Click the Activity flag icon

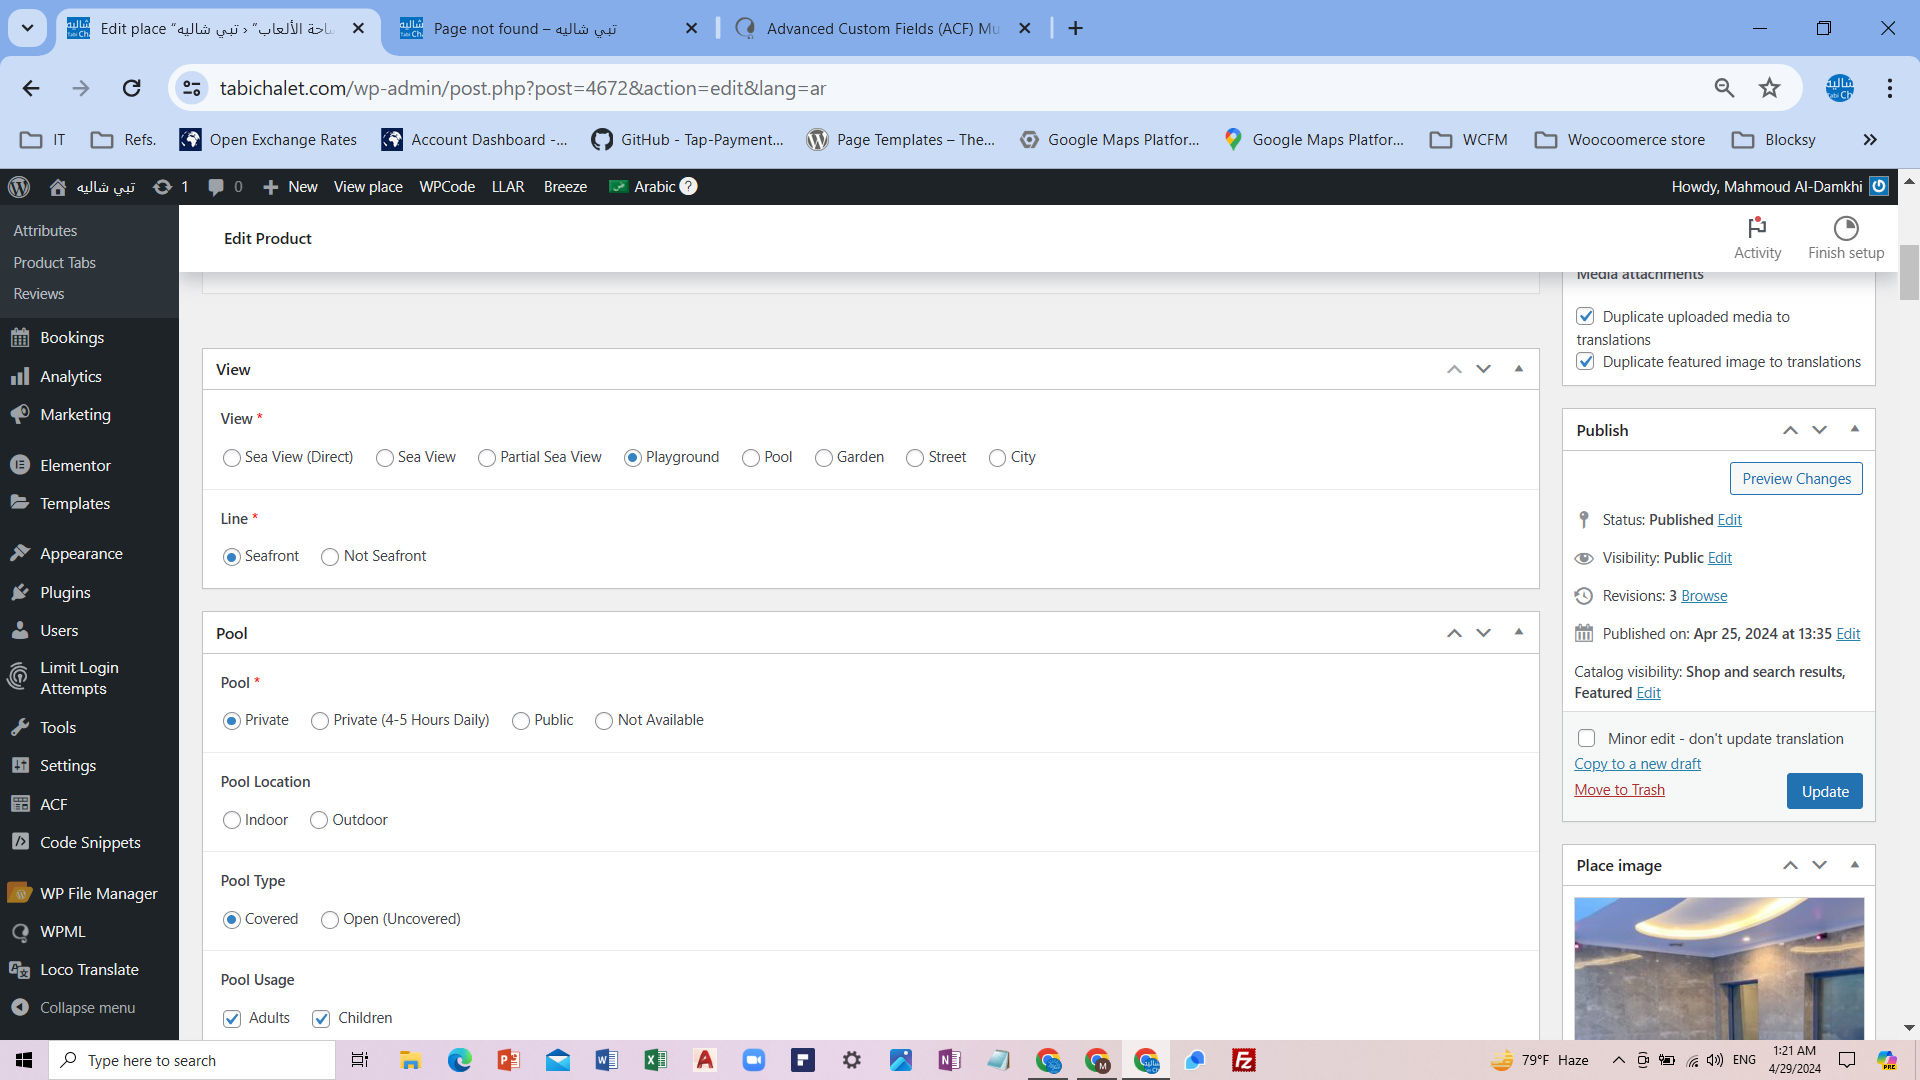[x=1757, y=228]
